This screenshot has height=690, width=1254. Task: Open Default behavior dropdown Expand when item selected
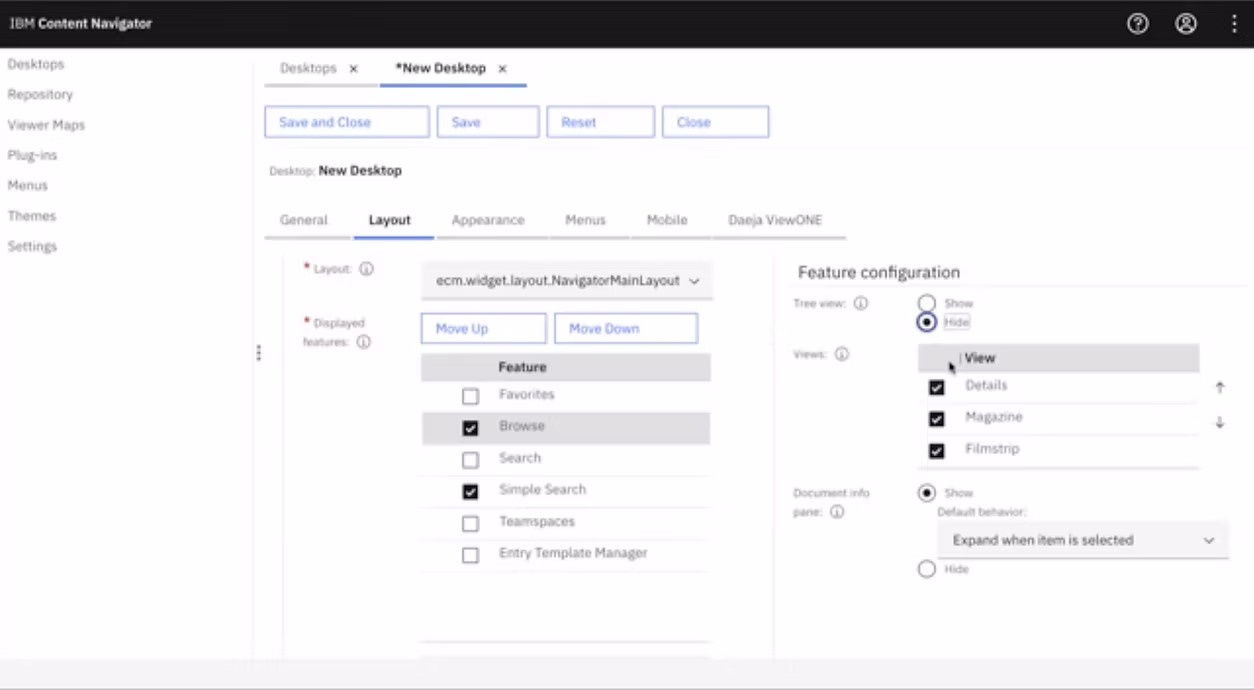1083,540
